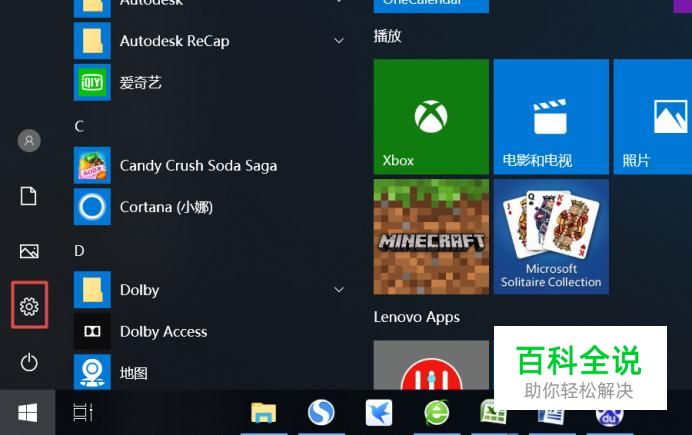Open Microsoft Solitaire Collection tile
The image size is (692, 435).
click(x=551, y=237)
